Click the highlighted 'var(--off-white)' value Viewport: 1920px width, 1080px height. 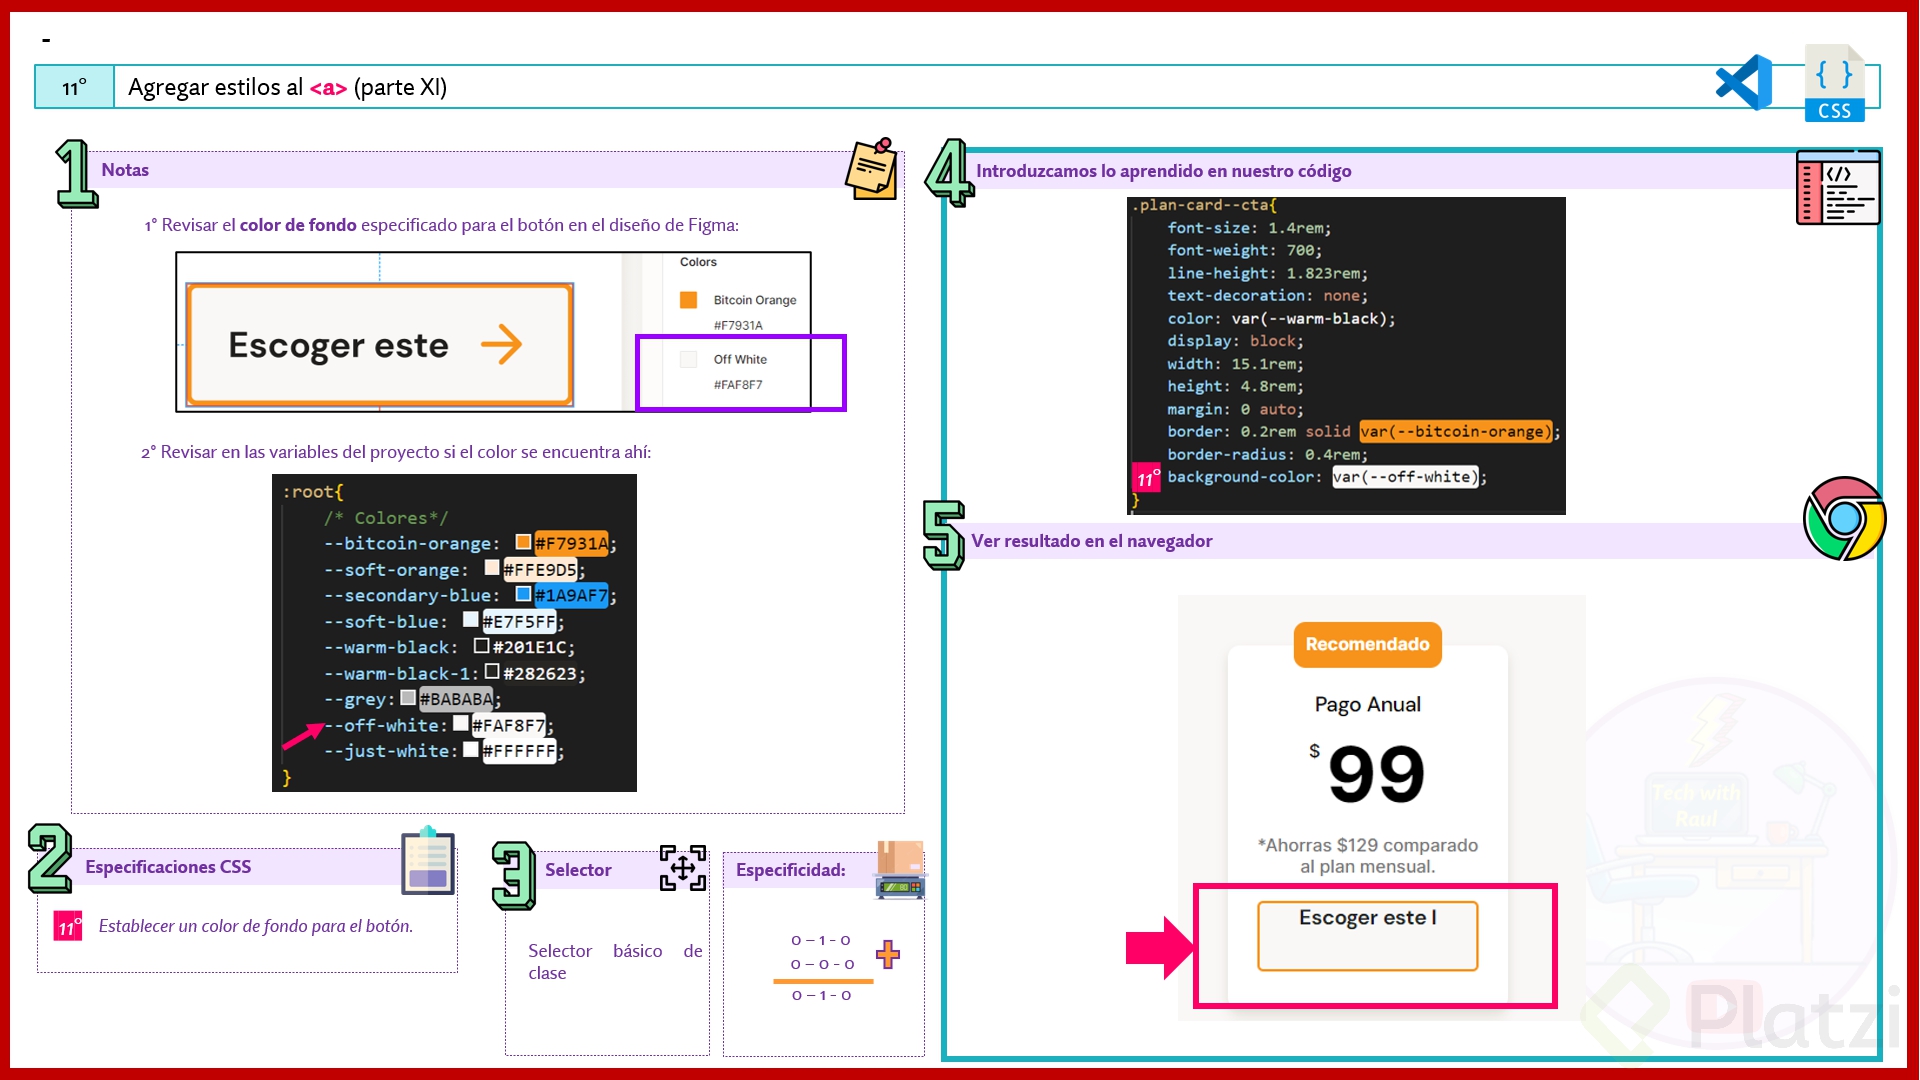click(1405, 477)
